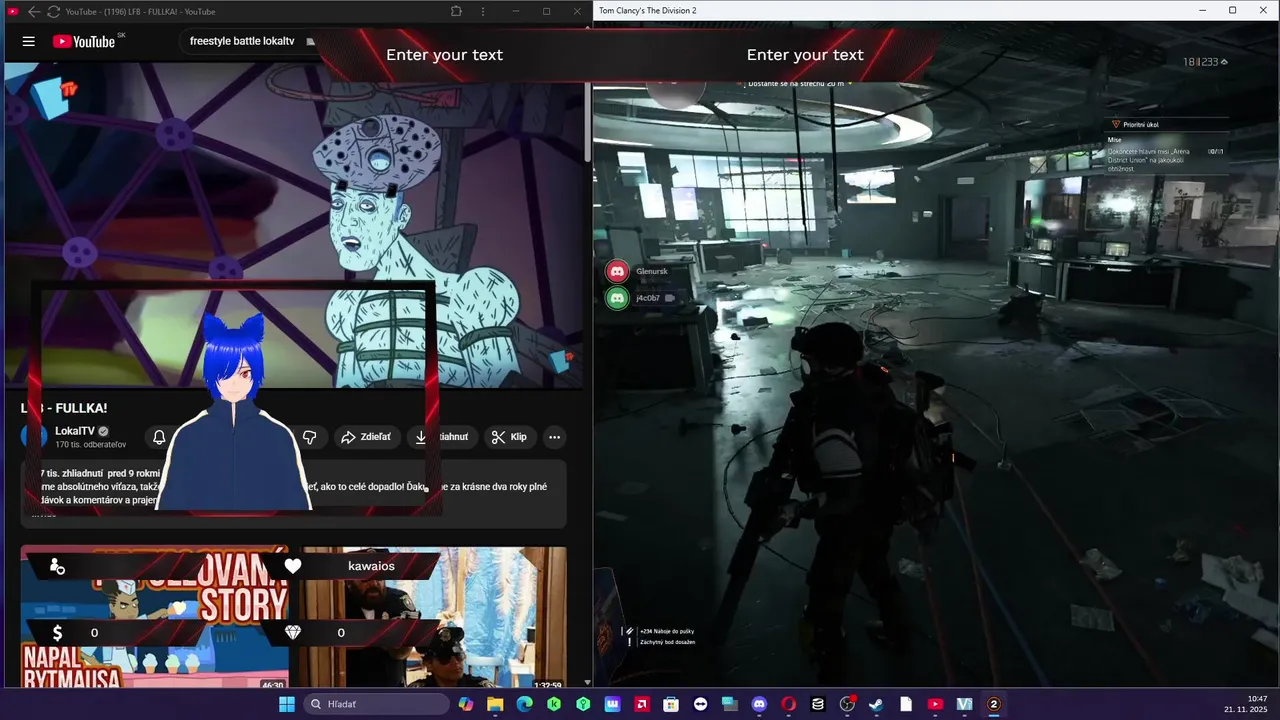
Task: Open TeamViewer from the taskbar
Action: click(700, 704)
